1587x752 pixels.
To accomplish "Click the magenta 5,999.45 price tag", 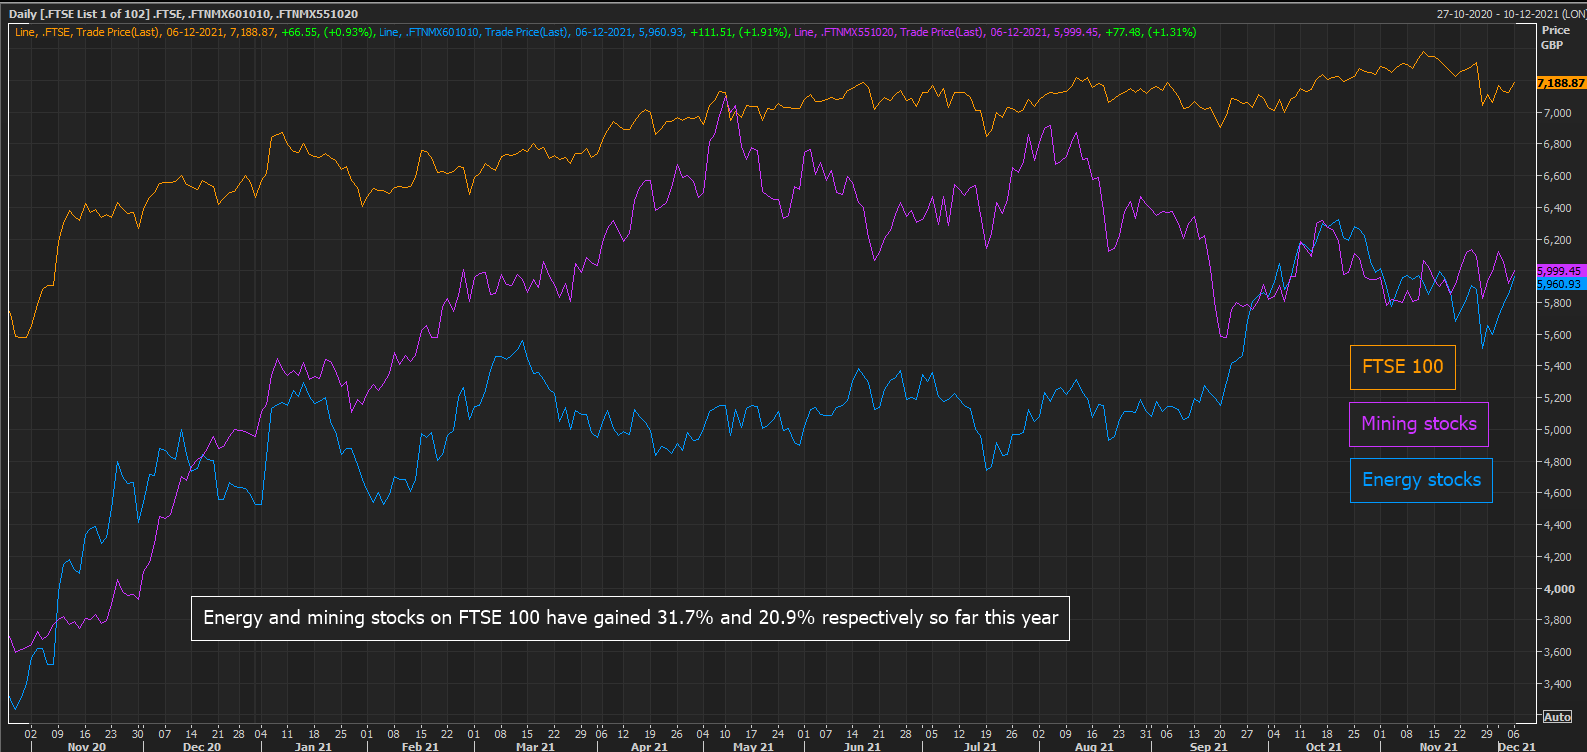I will (x=1559, y=271).
